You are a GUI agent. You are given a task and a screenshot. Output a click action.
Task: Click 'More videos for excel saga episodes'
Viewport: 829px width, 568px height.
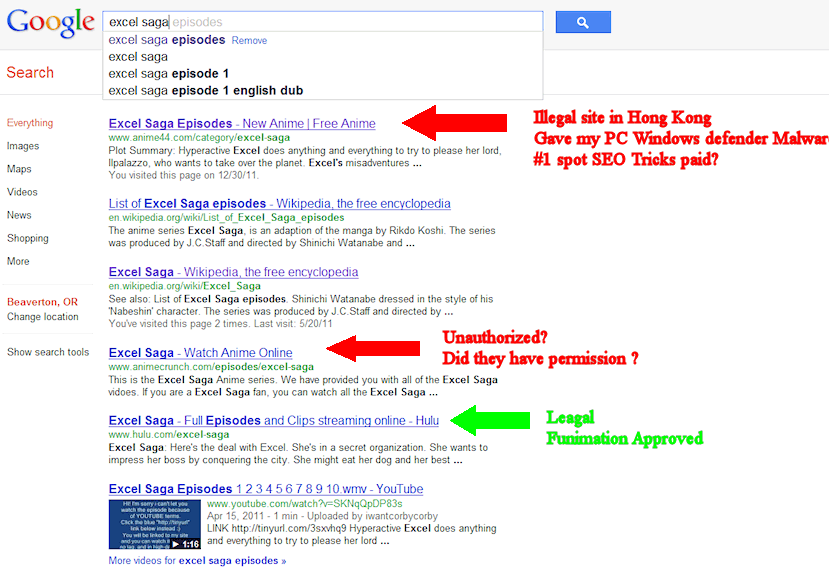coord(197,561)
